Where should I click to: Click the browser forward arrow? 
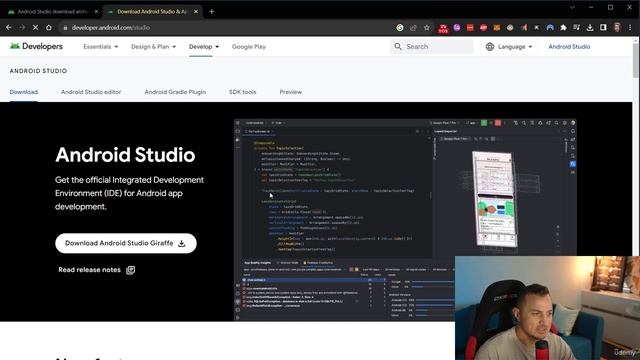pyautogui.click(x=22, y=27)
